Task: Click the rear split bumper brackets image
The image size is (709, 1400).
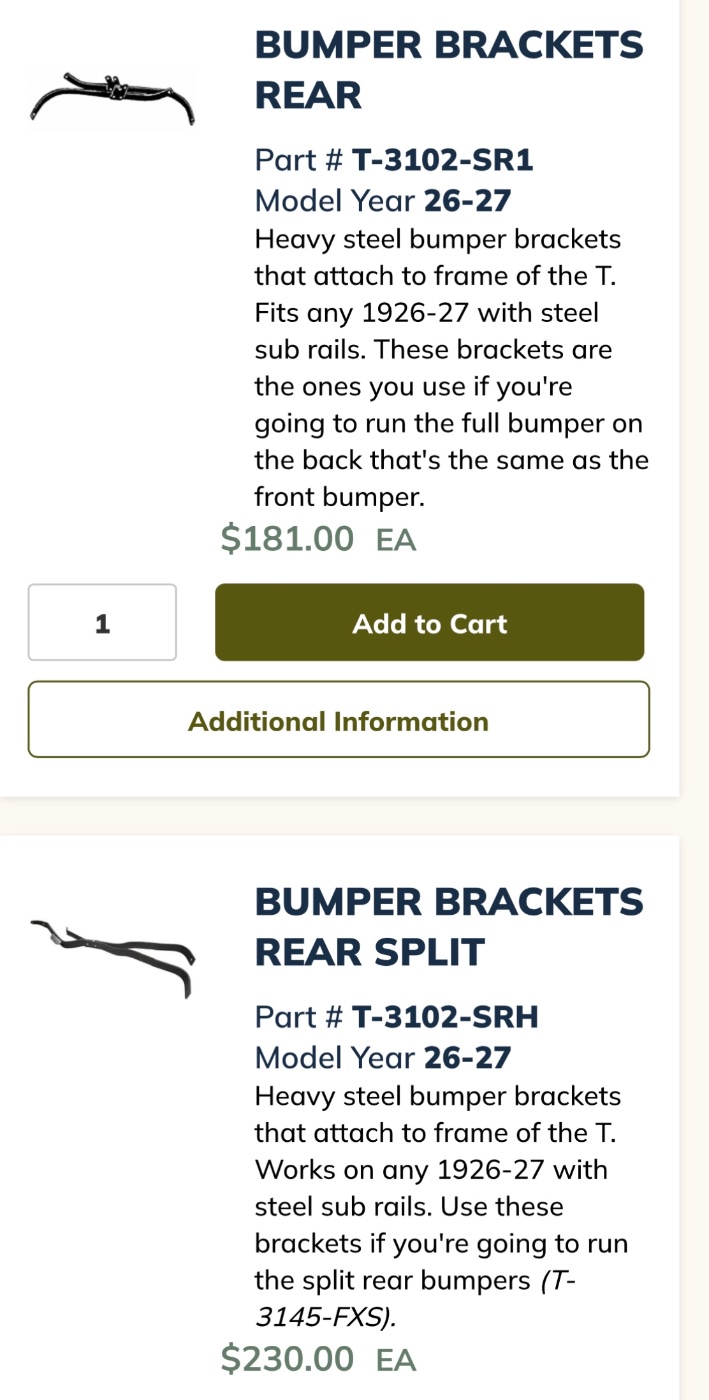Action: point(112,955)
